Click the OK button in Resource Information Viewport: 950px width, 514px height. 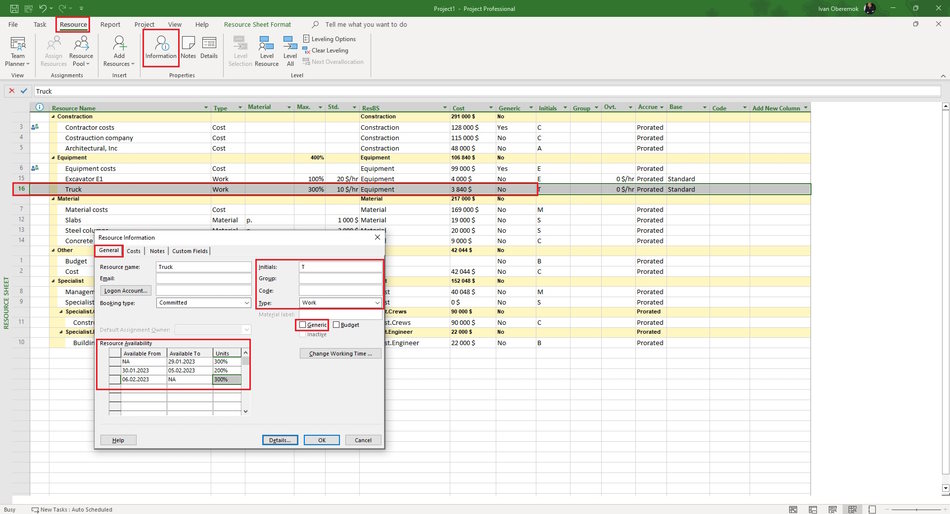point(322,440)
